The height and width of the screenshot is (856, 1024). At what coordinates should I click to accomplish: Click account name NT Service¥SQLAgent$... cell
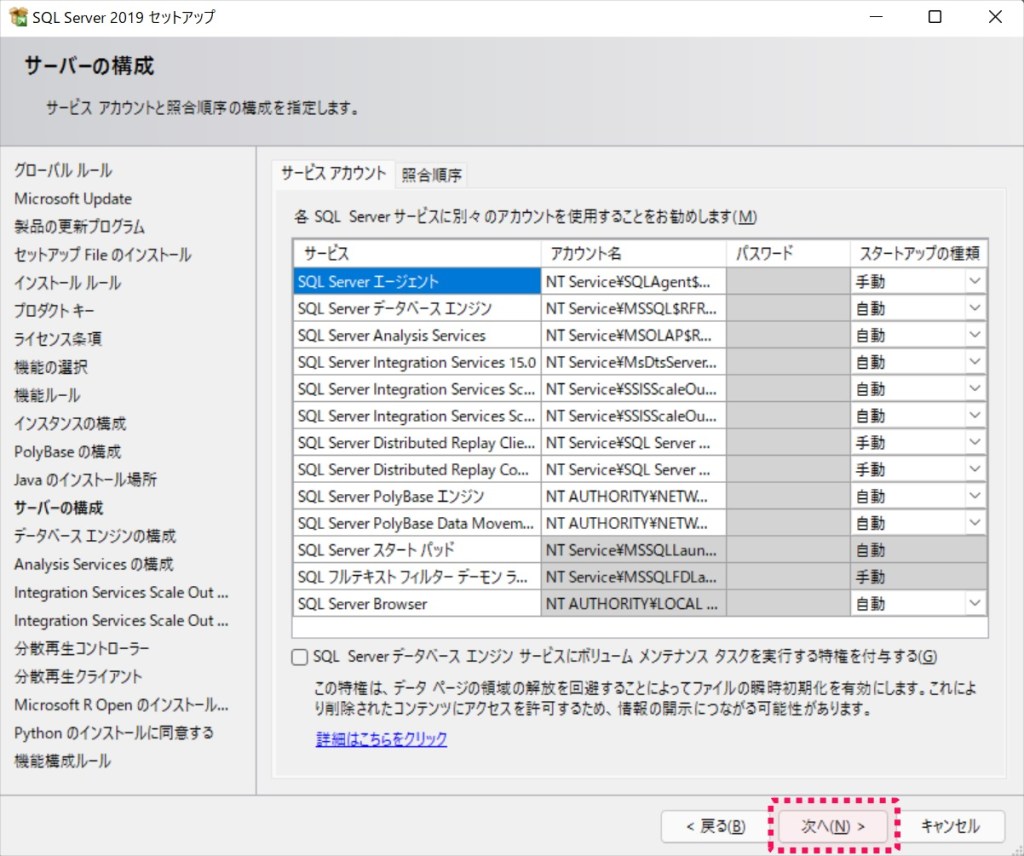633,281
